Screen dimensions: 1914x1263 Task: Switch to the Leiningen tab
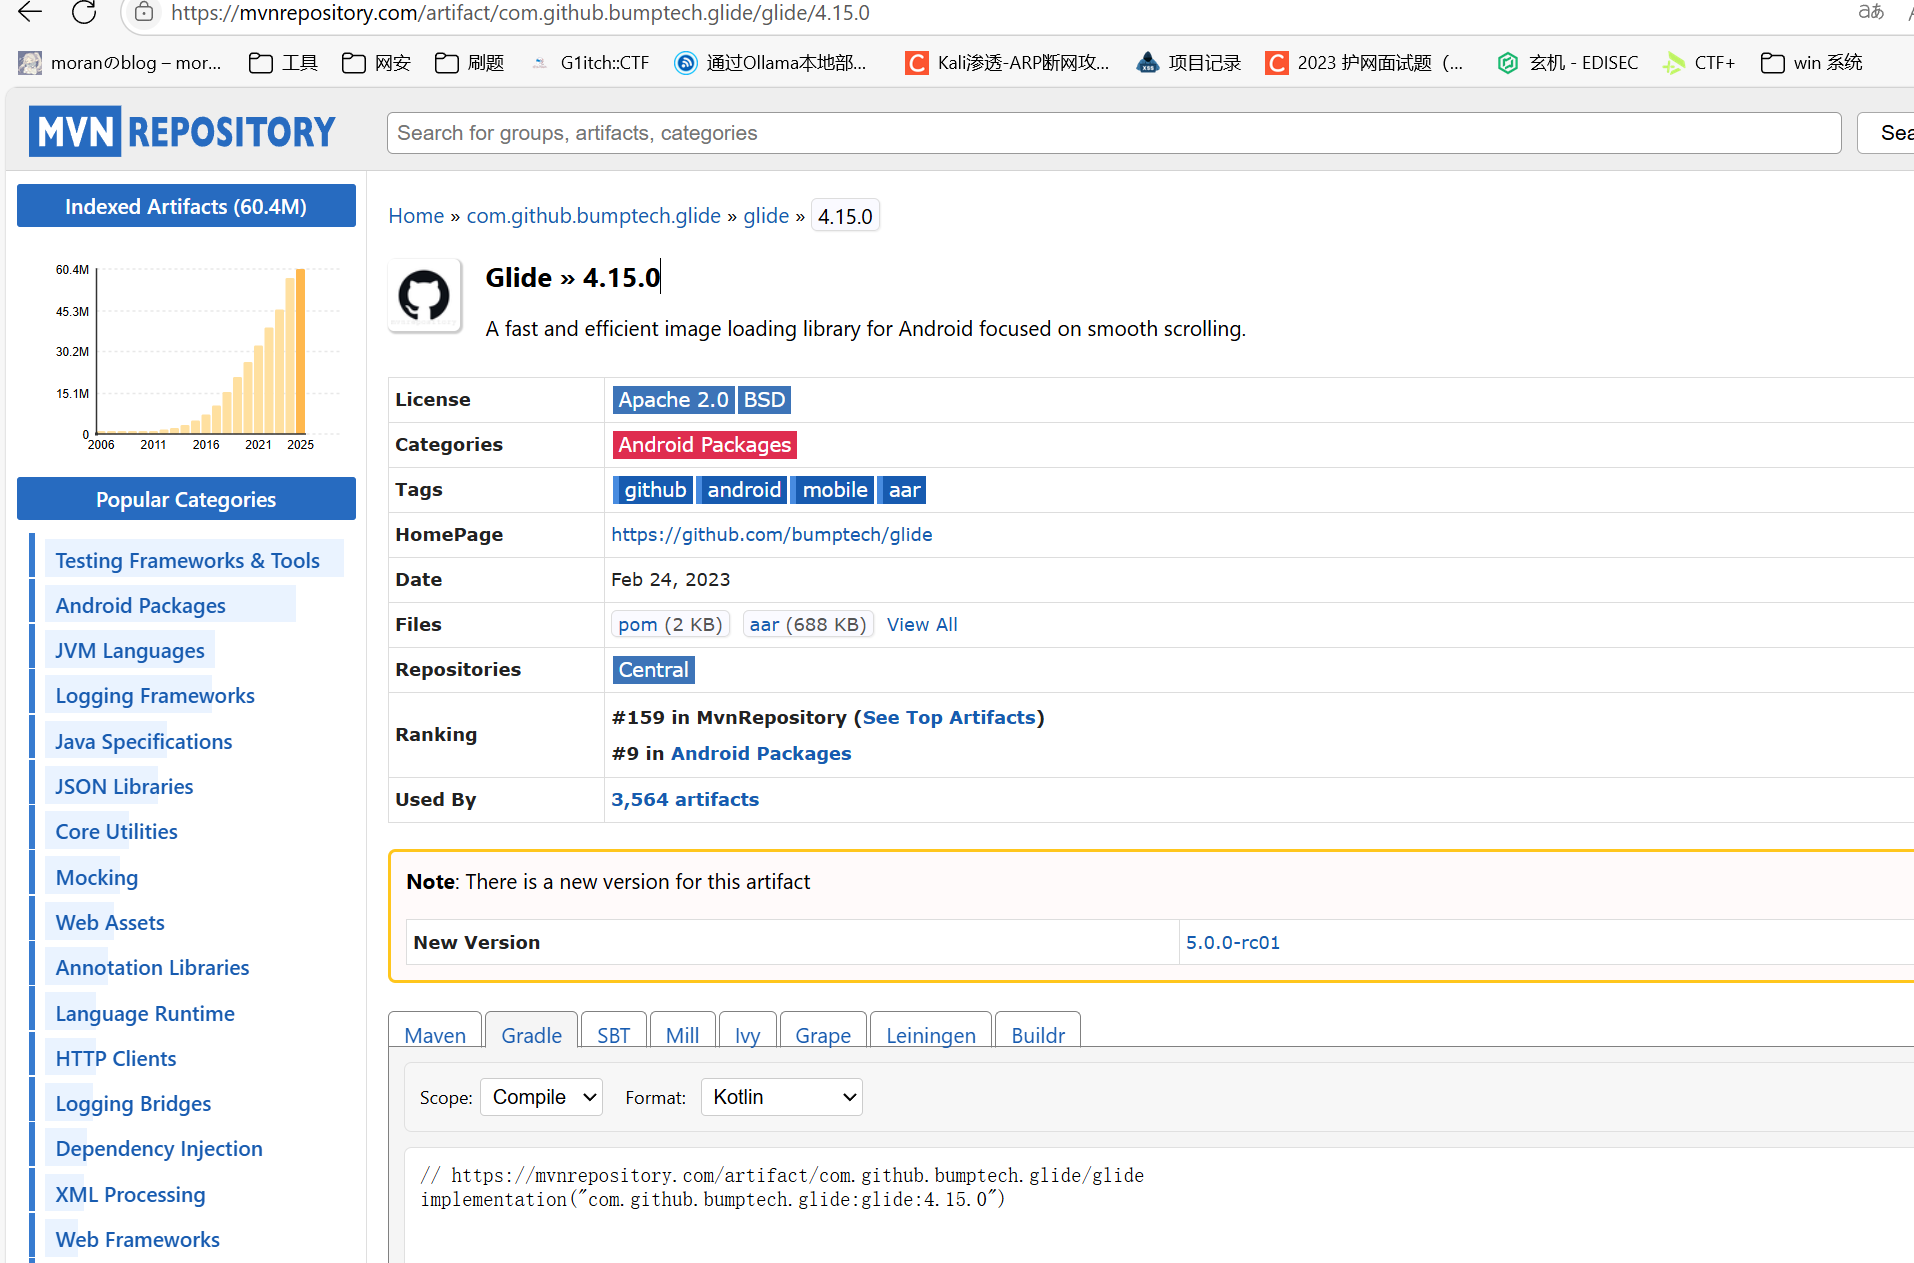pyautogui.click(x=930, y=1034)
